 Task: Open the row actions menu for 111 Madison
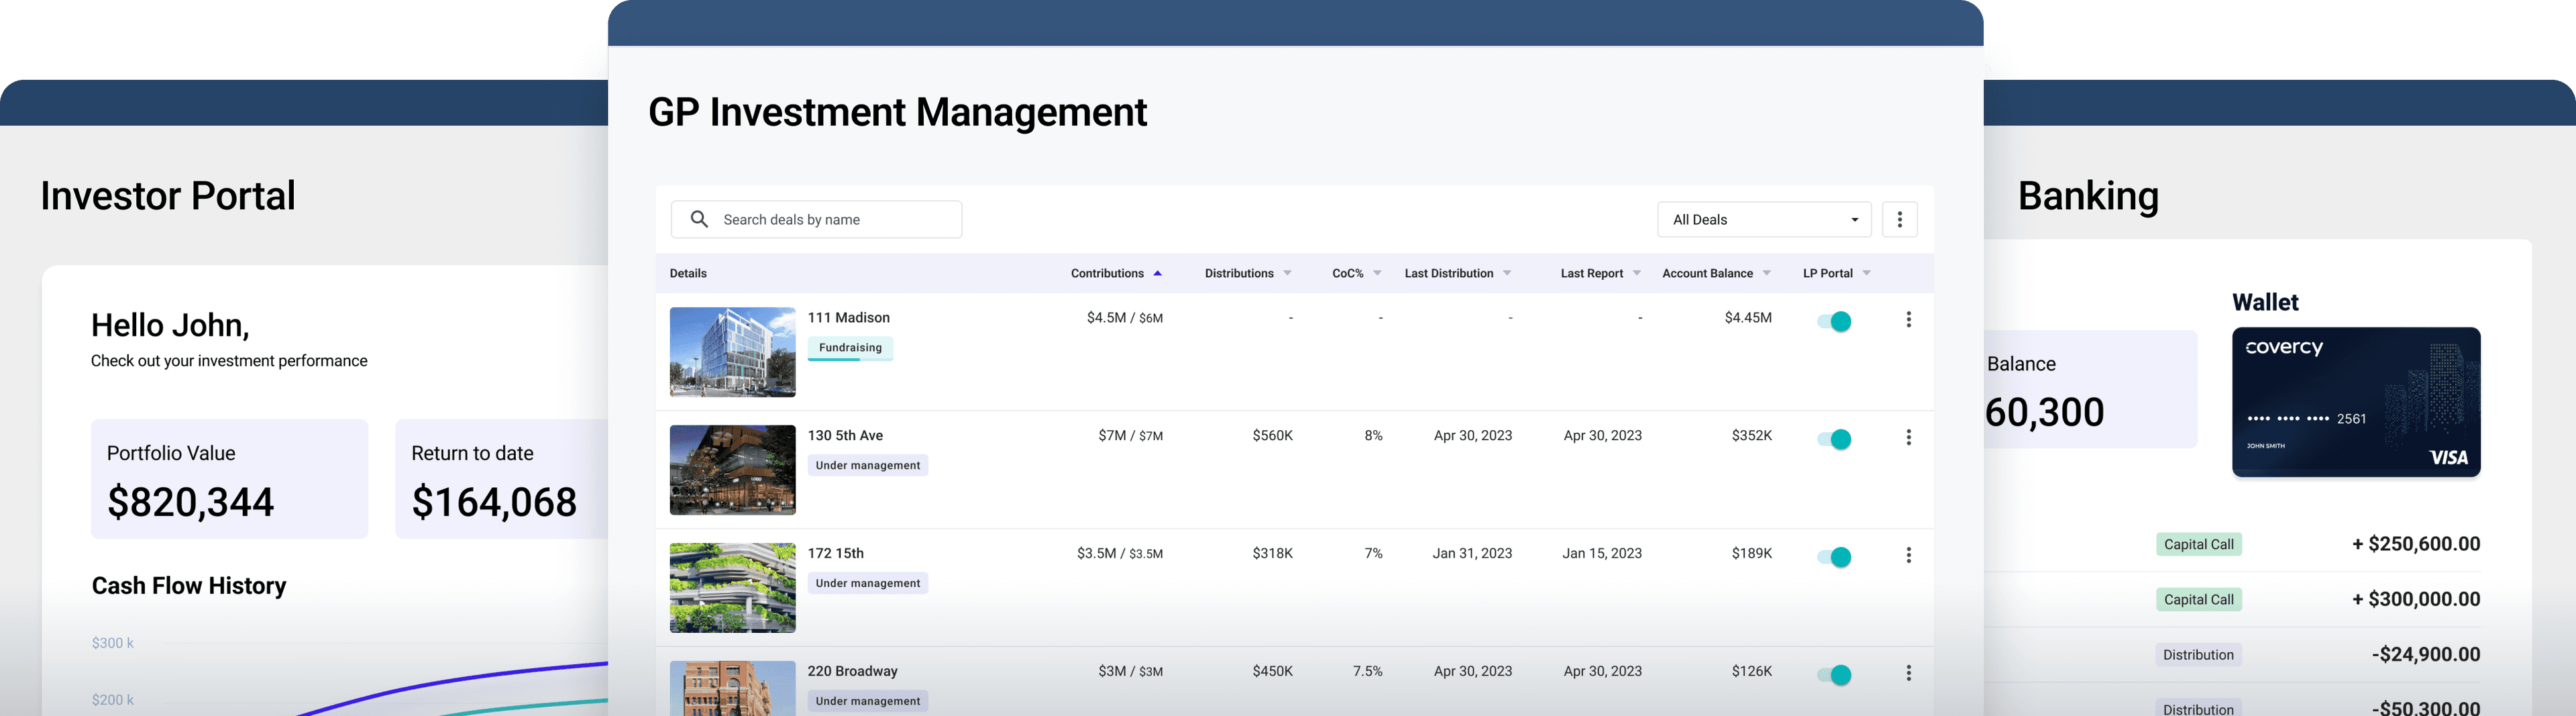pyautogui.click(x=1909, y=319)
